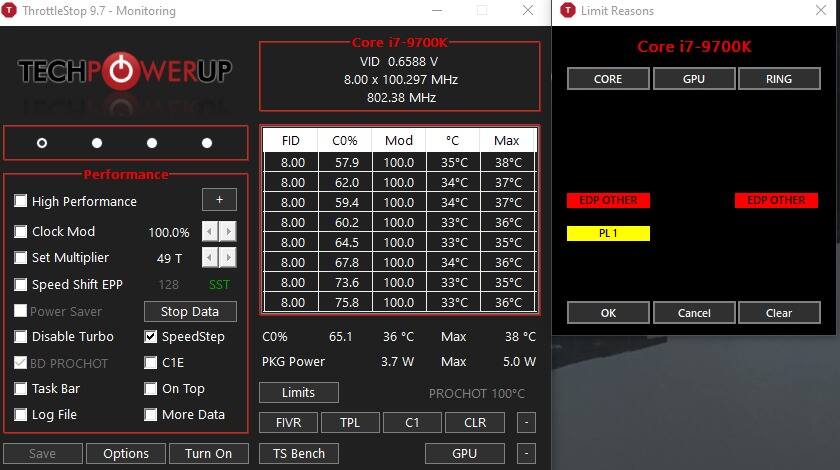Select the fourth profile radio button
Image resolution: width=840 pixels, height=470 pixels.
[207, 143]
